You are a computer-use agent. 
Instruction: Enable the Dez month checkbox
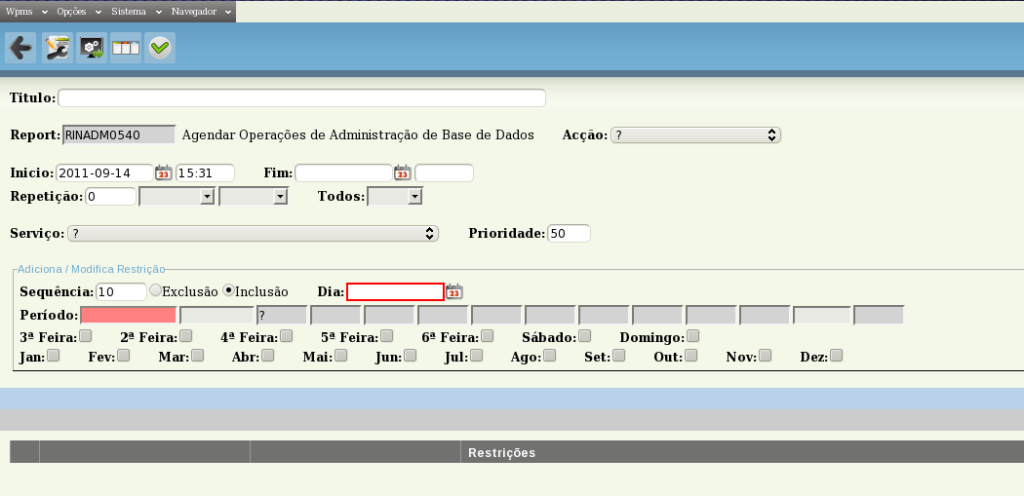click(837, 356)
